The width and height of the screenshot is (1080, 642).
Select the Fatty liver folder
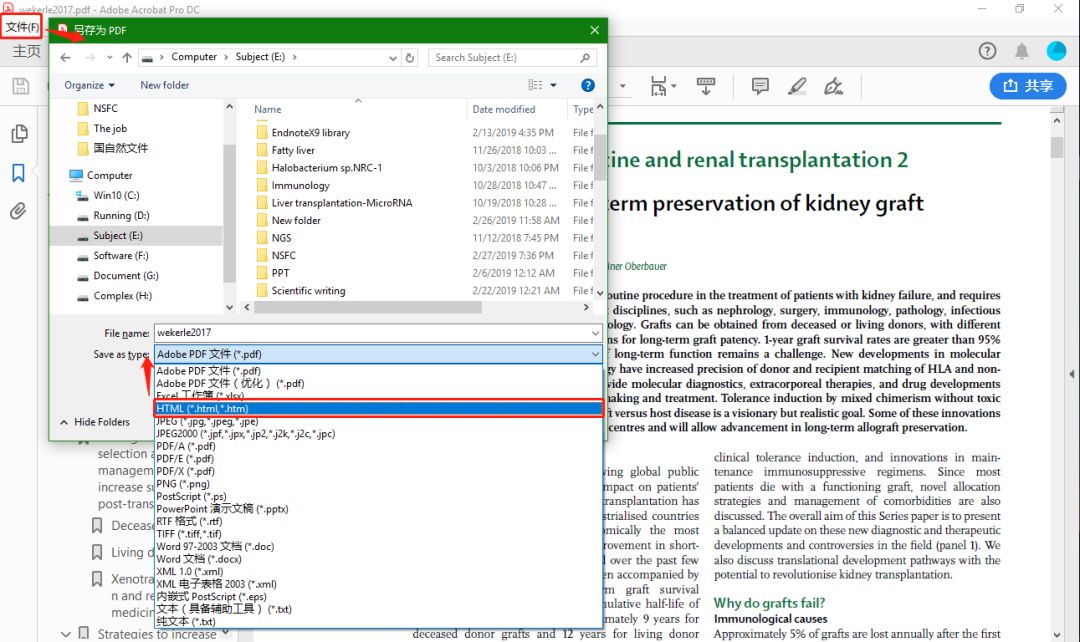pyautogui.click(x=293, y=150)
